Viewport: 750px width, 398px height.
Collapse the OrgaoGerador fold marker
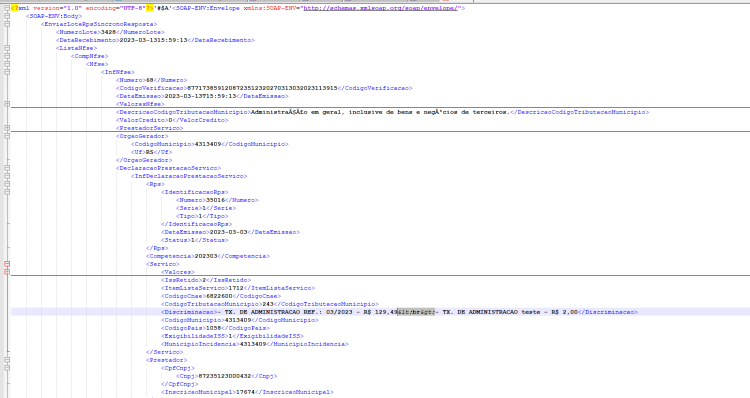[7, 136]
